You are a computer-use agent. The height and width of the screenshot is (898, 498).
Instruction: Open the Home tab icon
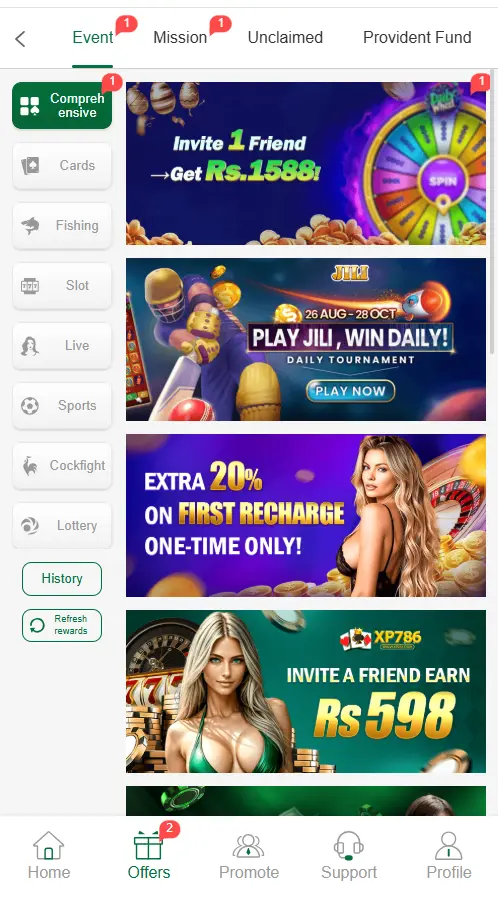coord(49,846)
